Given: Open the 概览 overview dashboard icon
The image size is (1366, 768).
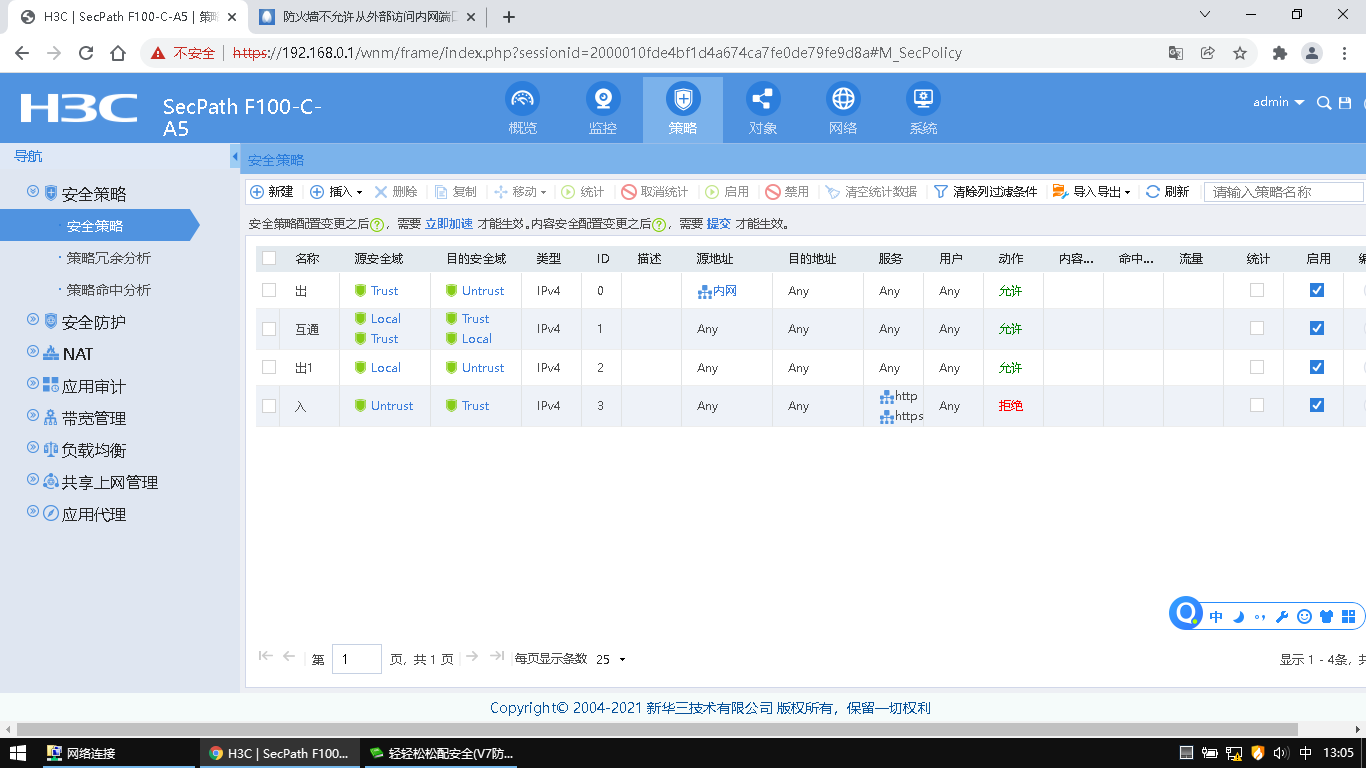Looking at the screenshot, I should point(522,100).
